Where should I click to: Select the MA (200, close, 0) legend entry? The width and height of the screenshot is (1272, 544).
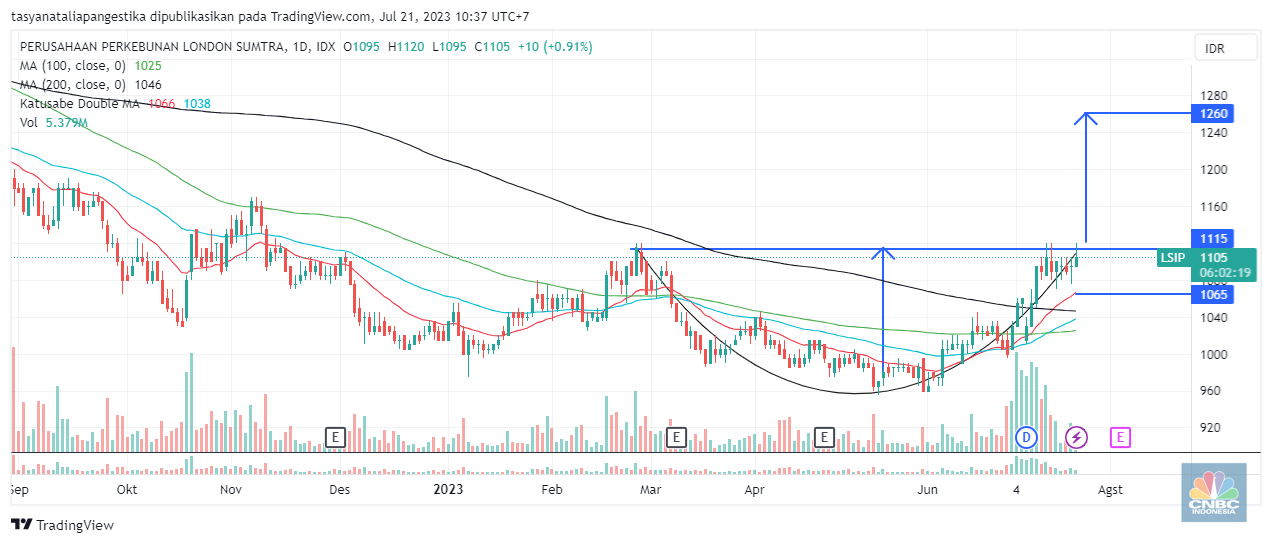coord(70,85)
